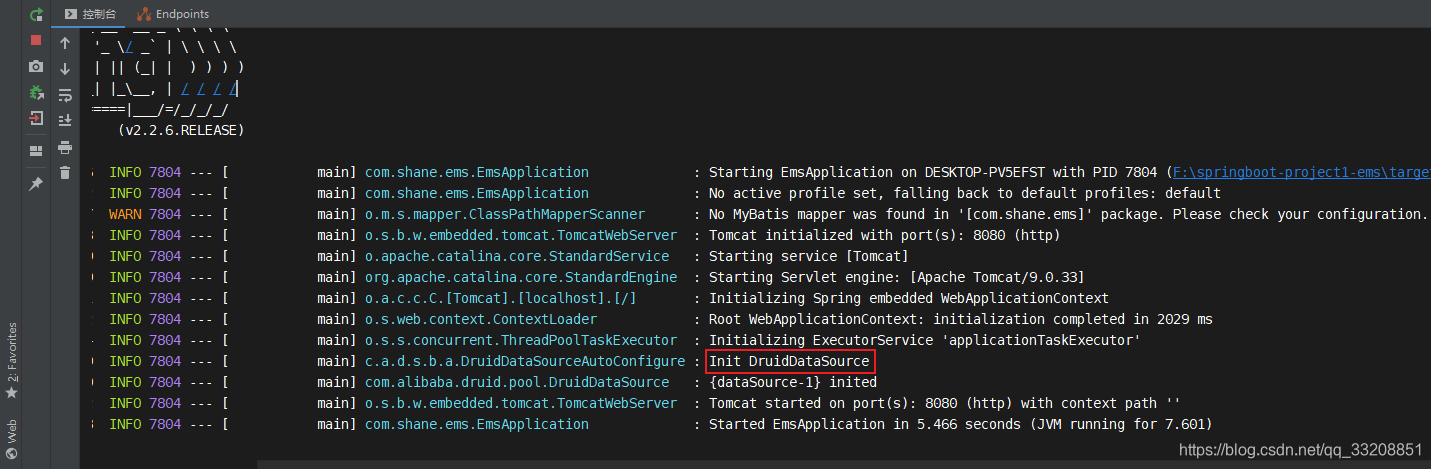The image size is (1431, 469).
Task: Click 'com.alibaba.druid.pool.DruidDataSource' logger name
Action: tap(517, 382)
